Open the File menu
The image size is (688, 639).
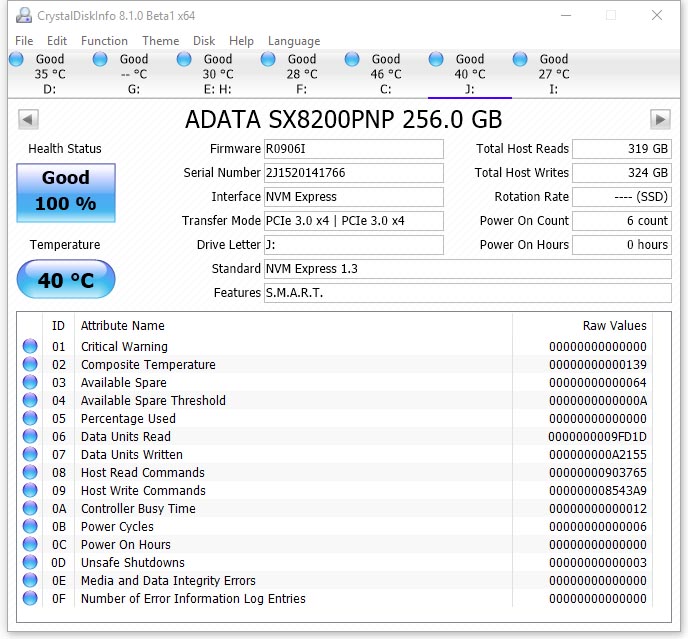[24, 41]
